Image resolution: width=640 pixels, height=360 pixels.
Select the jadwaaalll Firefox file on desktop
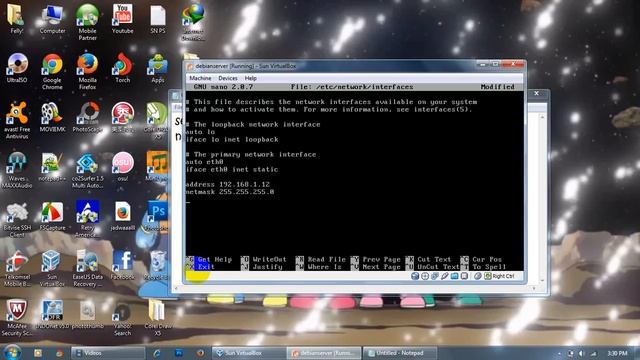click(x=122, y=216)
